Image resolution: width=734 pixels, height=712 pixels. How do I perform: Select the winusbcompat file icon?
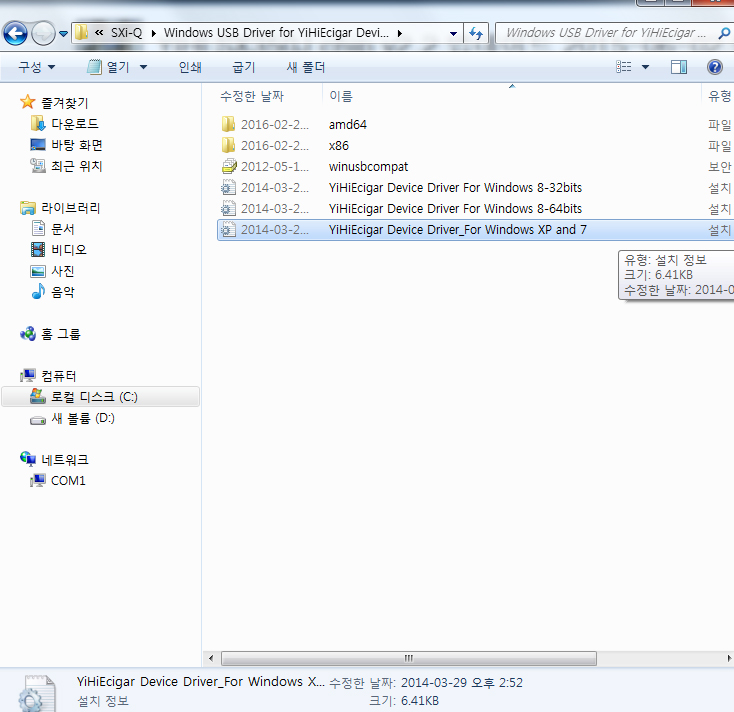[x=229, y=166]
